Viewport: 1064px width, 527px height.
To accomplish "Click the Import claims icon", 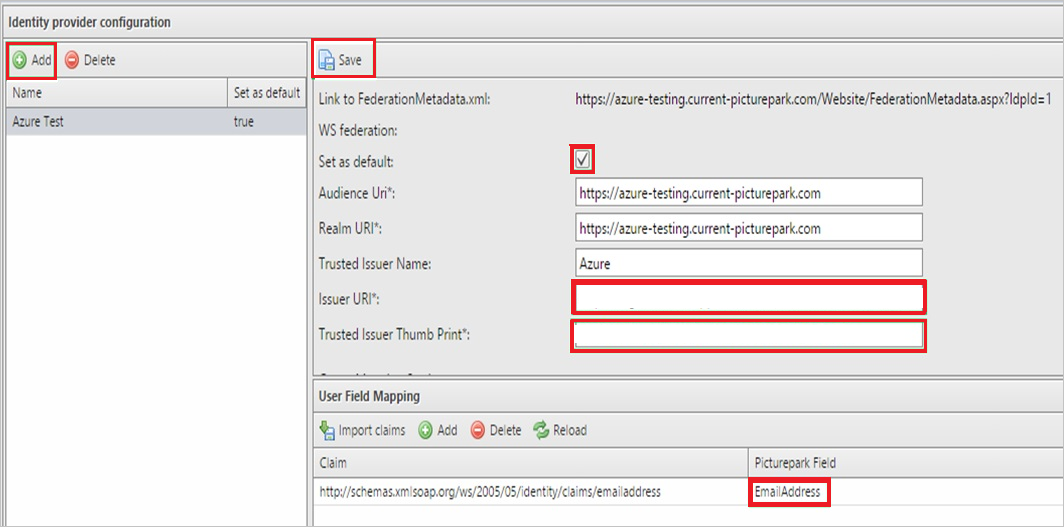I will pos(327,430).
